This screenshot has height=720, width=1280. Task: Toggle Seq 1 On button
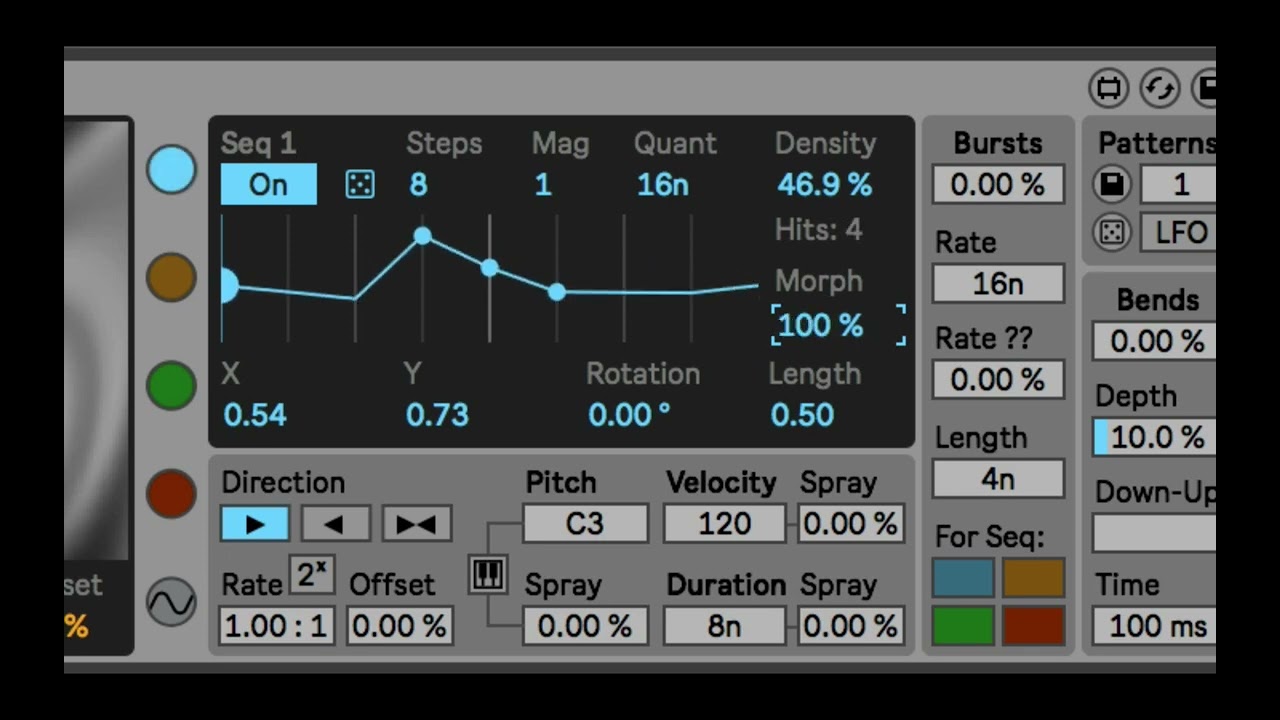269,185
